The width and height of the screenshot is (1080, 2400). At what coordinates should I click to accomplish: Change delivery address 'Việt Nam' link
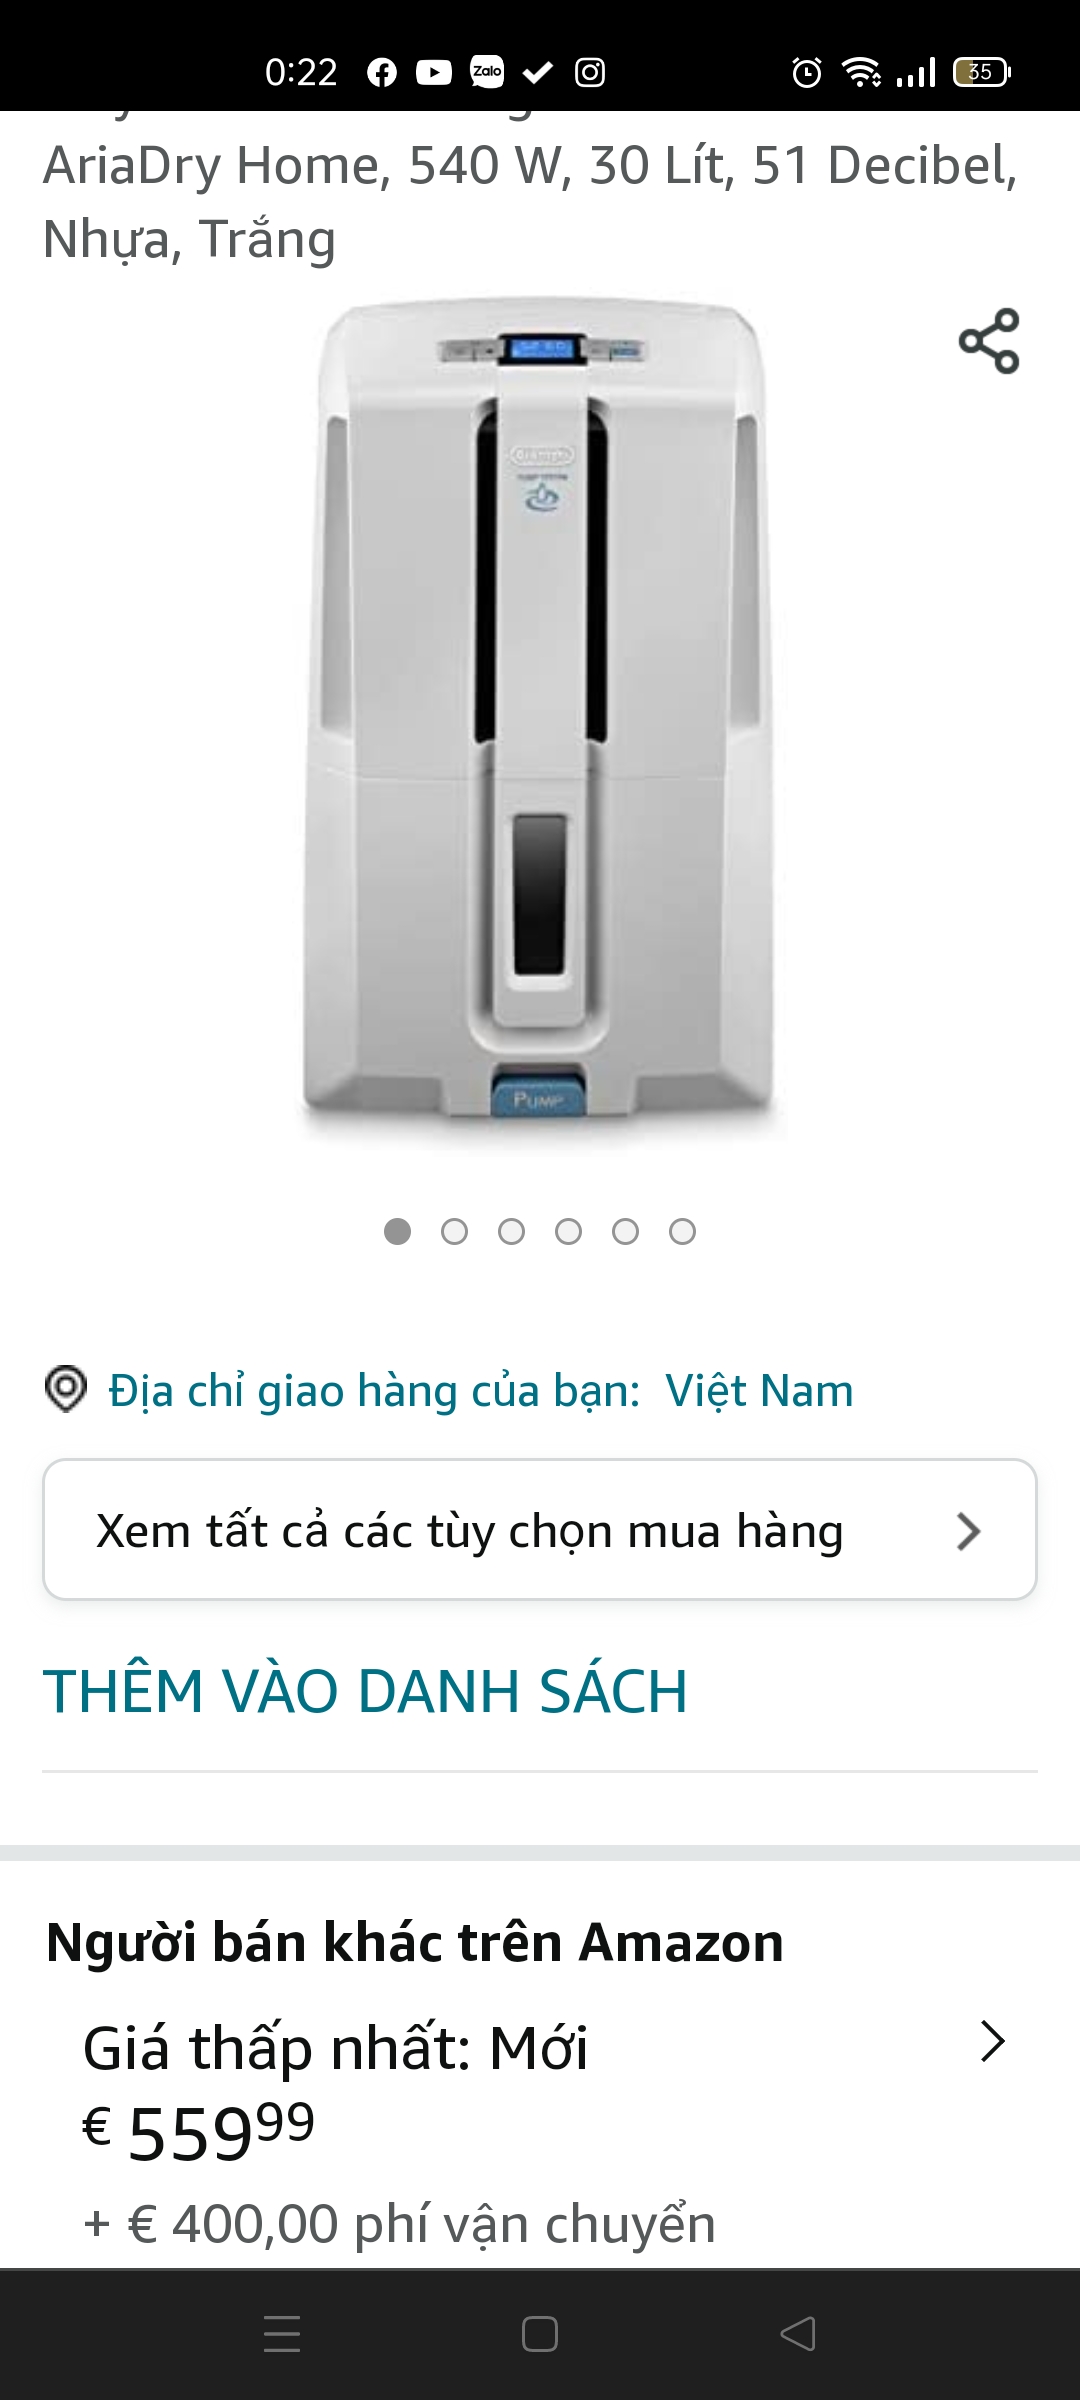760,1391
